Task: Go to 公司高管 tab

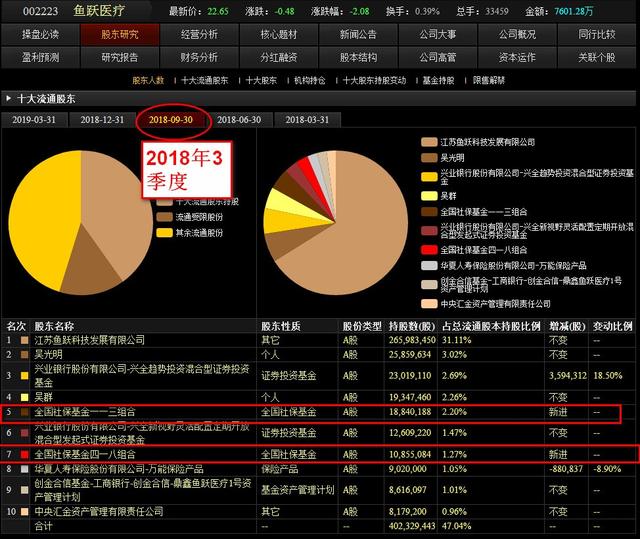Action: tap(438, 57)
